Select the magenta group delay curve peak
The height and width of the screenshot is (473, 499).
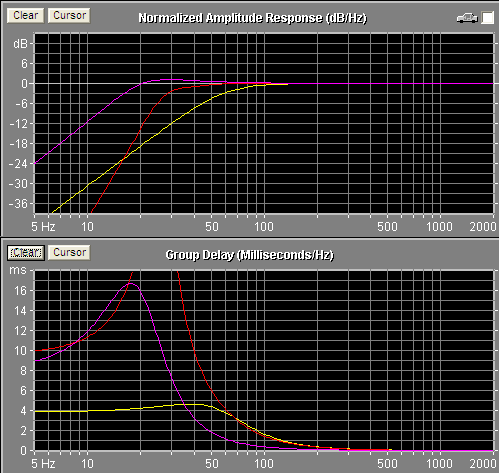click(130, 283)
